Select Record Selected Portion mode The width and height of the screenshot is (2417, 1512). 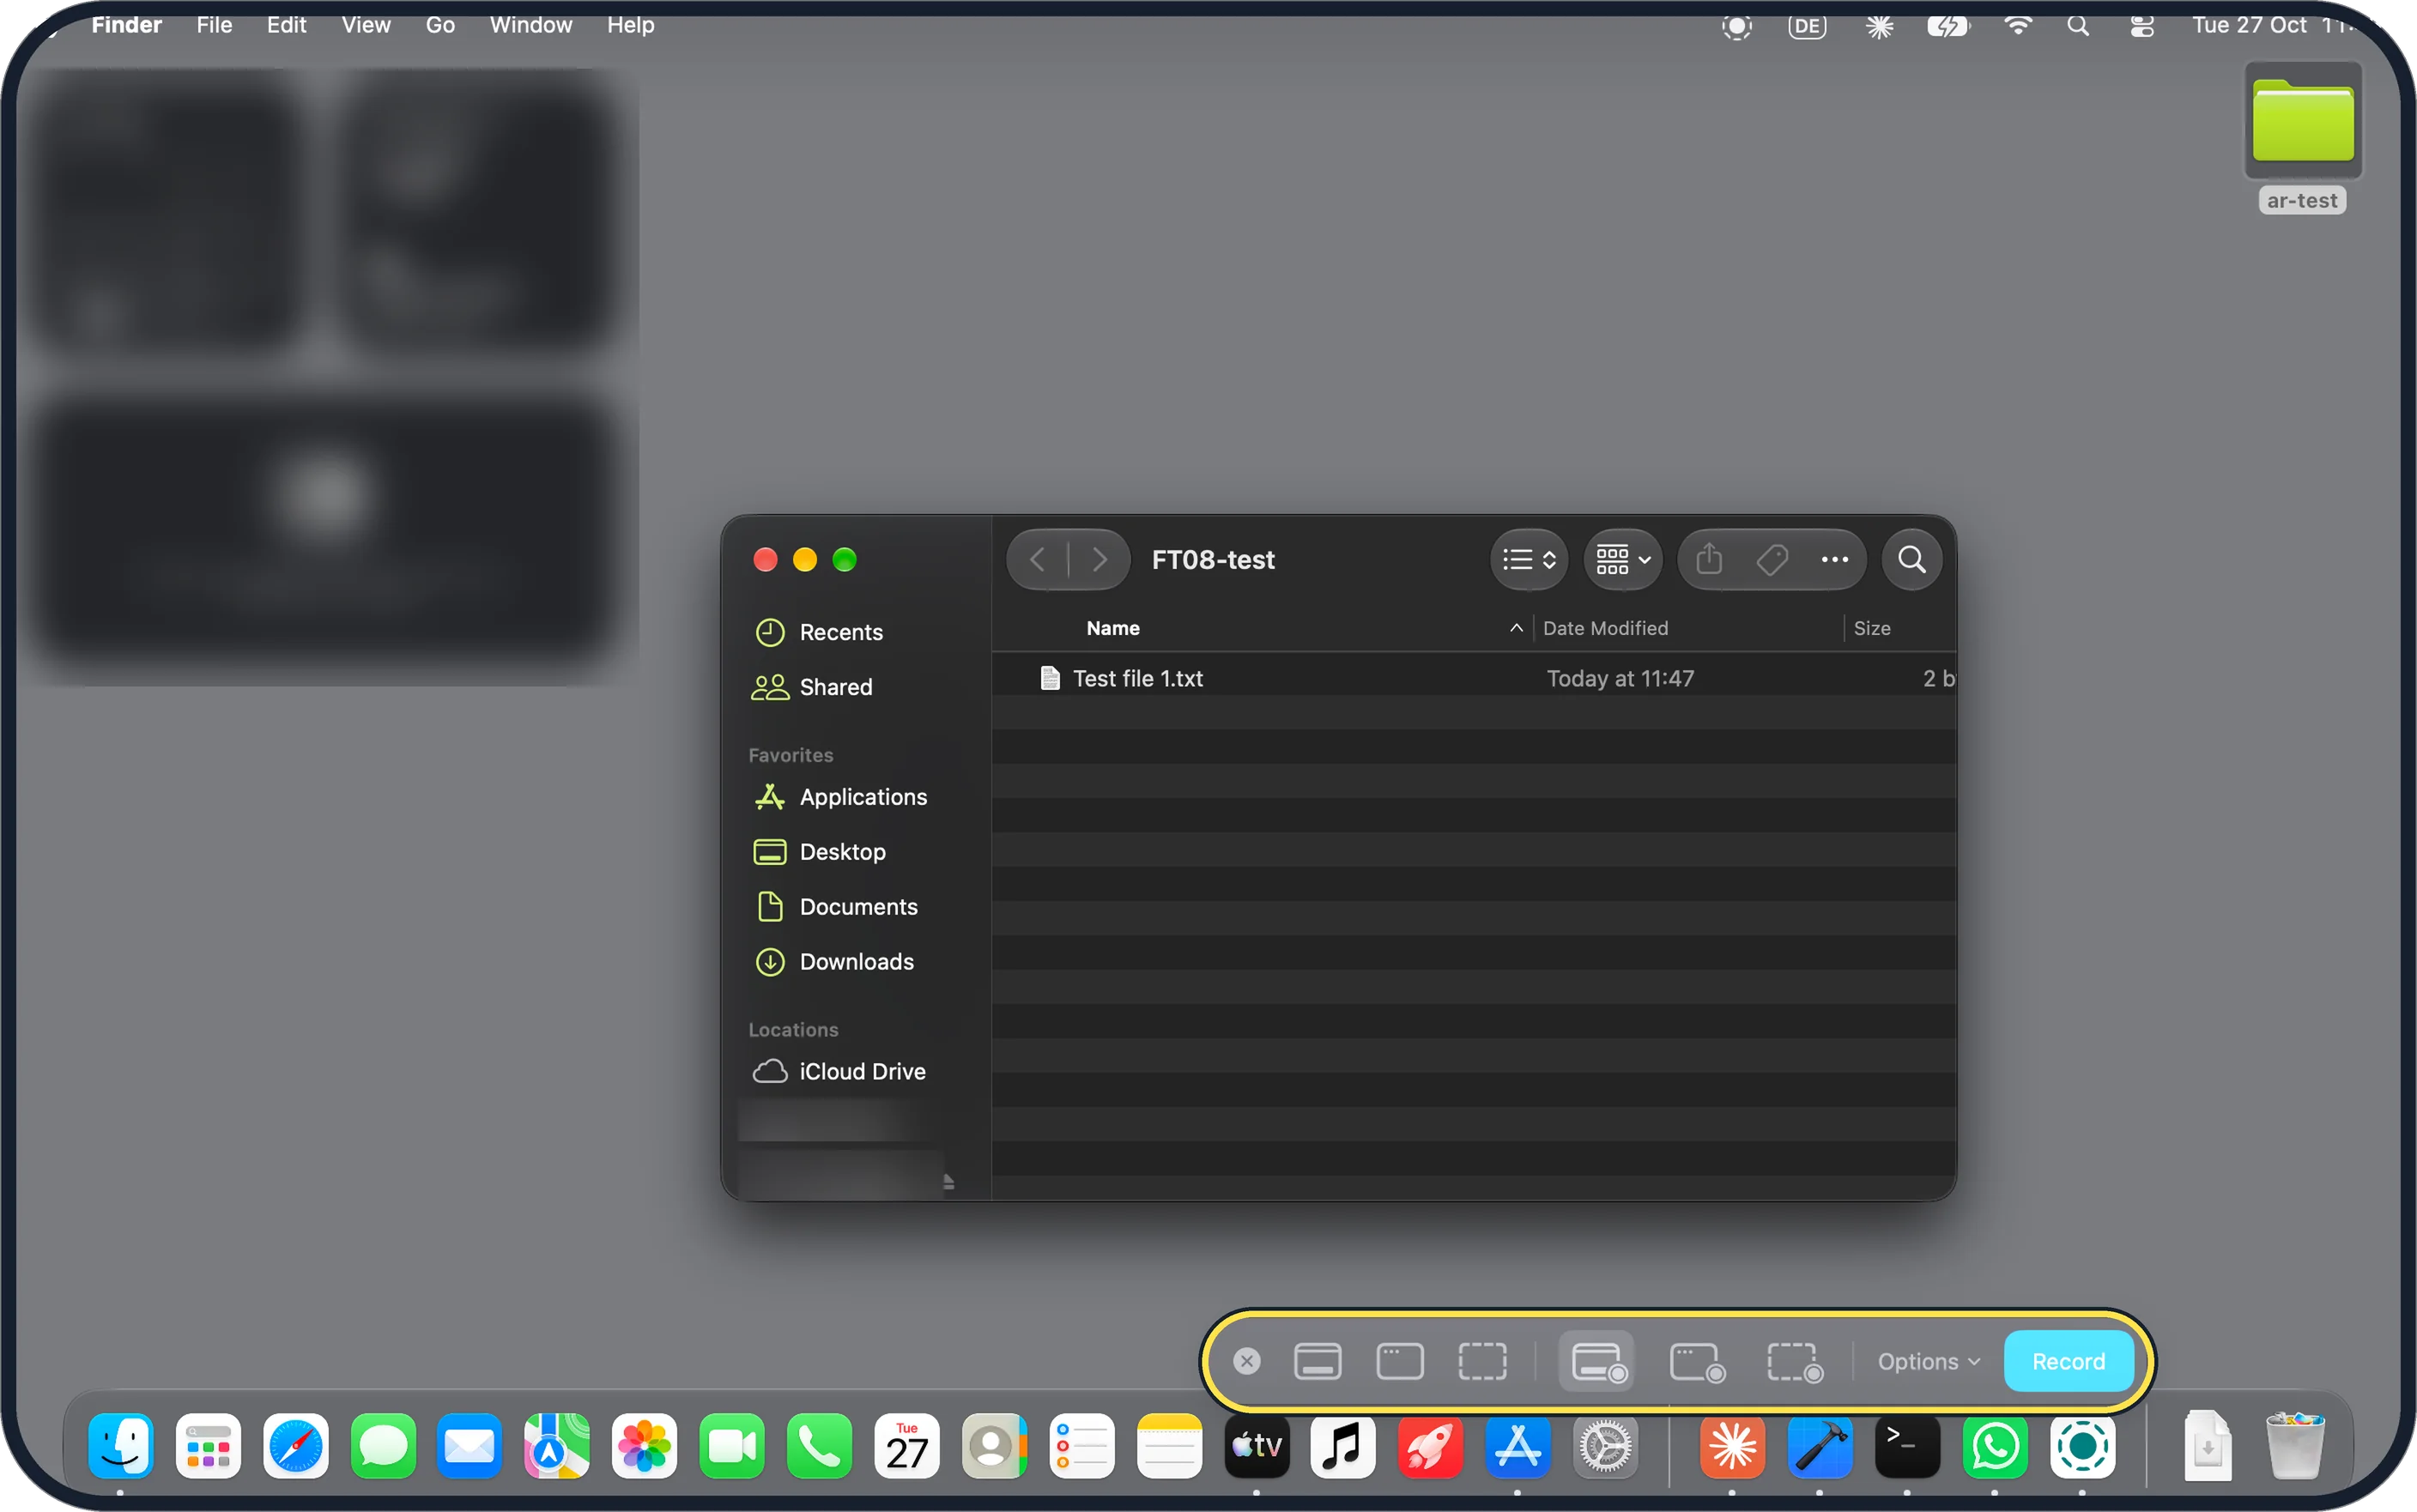point(1794,1361)
